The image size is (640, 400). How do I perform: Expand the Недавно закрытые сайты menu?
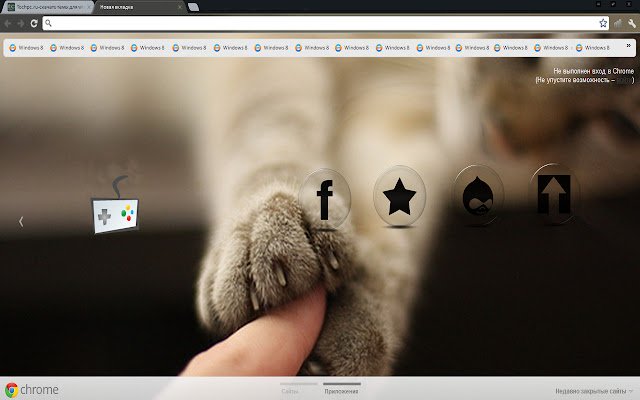tap(594, 391)
